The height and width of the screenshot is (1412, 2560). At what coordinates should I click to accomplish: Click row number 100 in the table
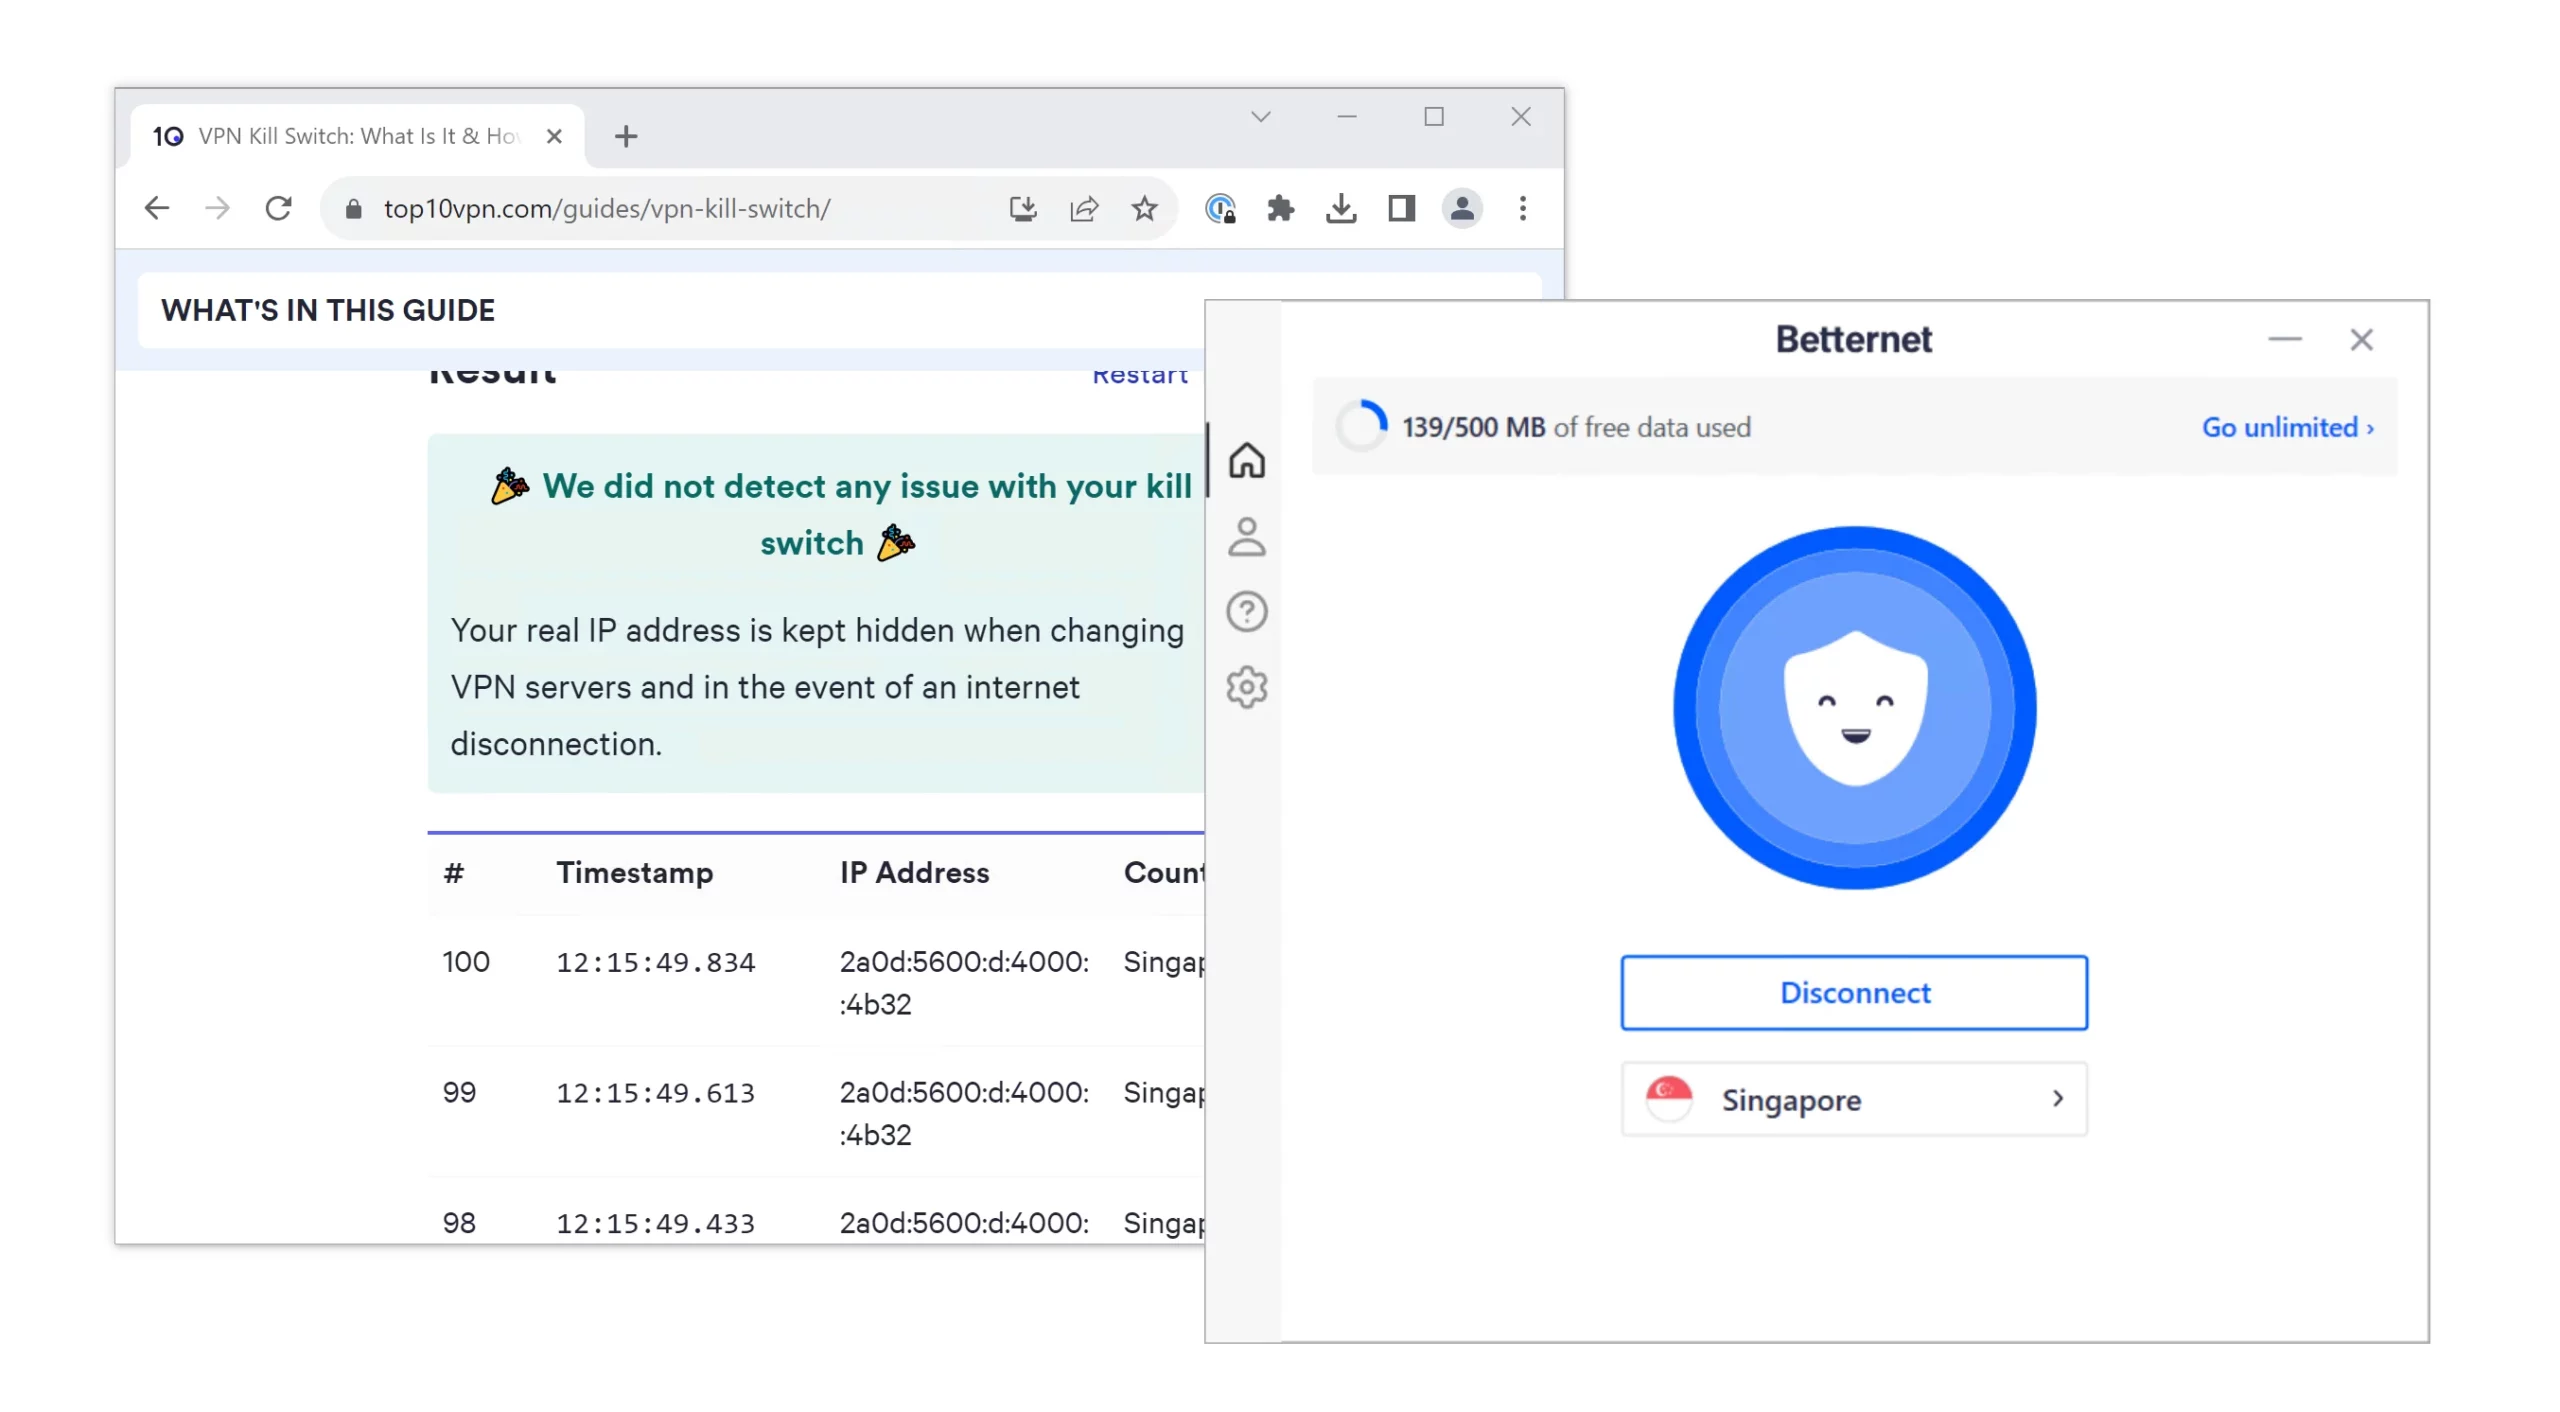466,961
